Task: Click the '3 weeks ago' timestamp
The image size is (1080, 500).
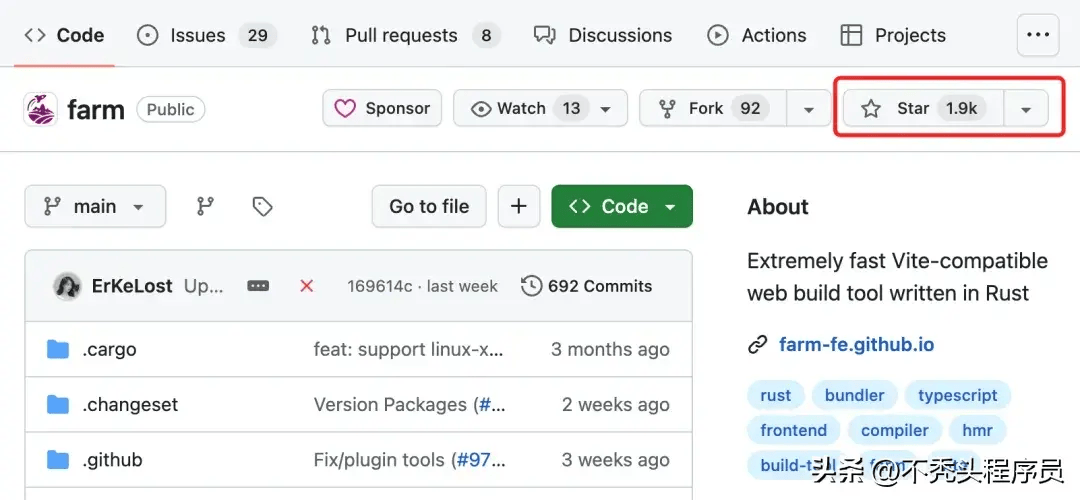Action: [616, 459]
